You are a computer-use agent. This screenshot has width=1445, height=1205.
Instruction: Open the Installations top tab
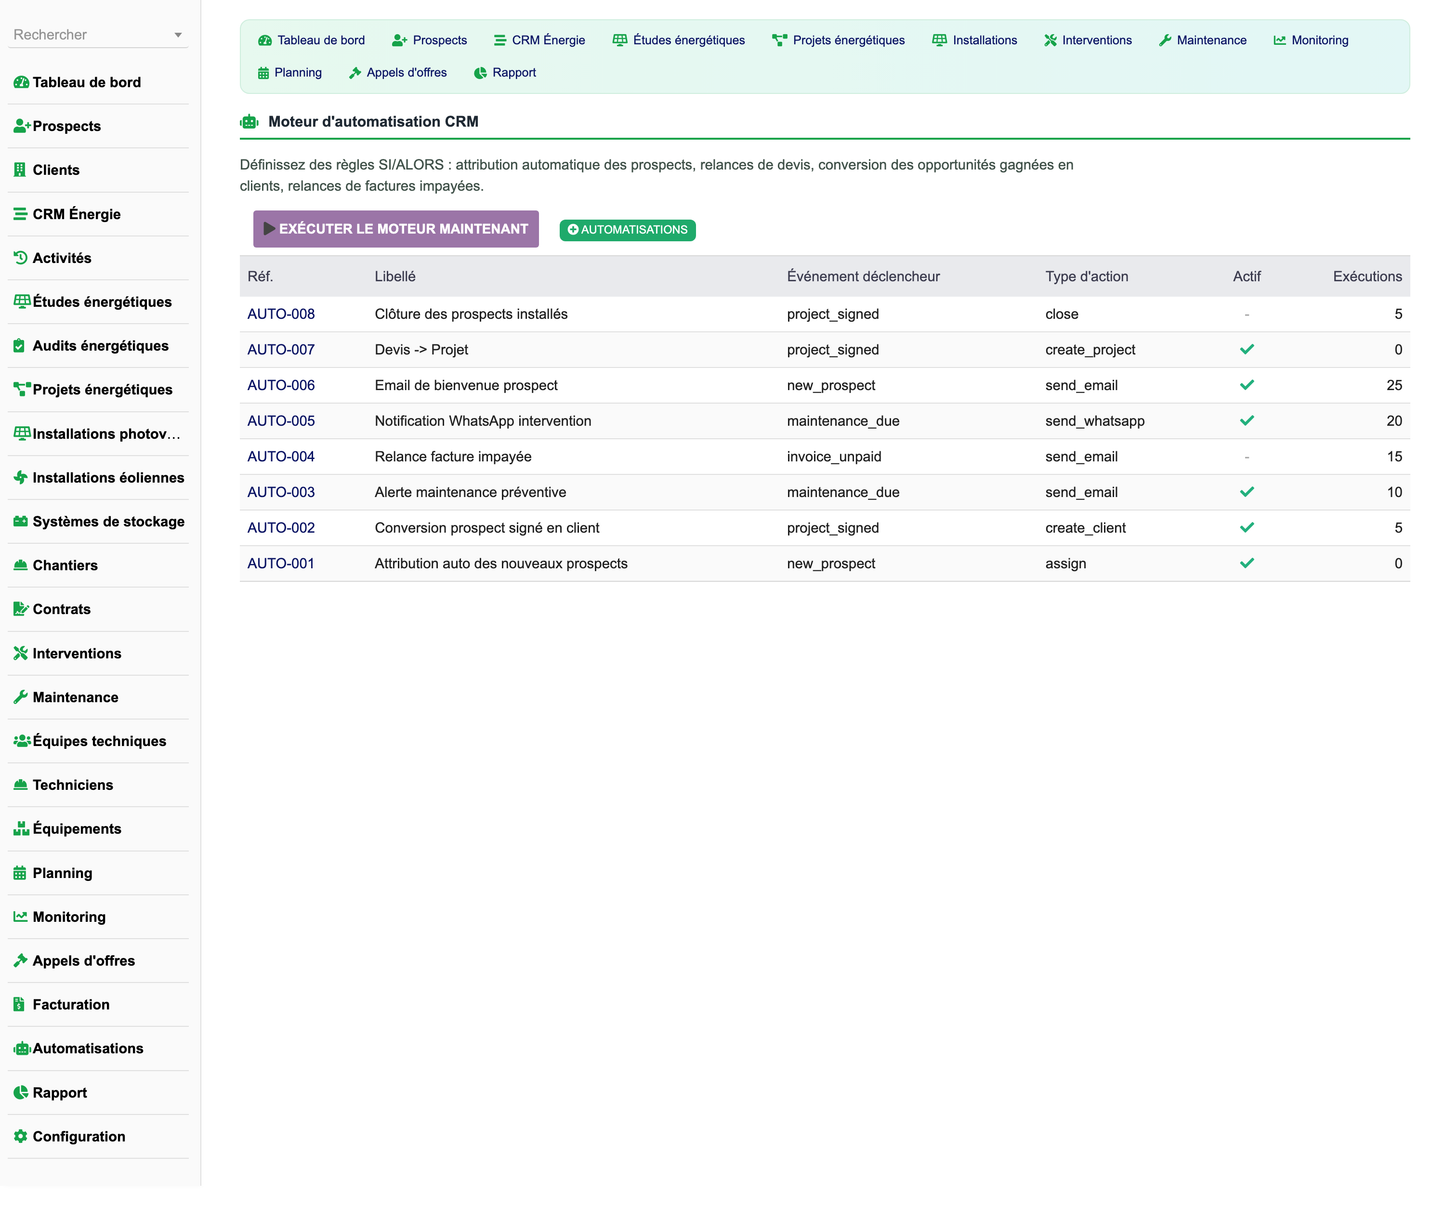(x=974, y=41)
